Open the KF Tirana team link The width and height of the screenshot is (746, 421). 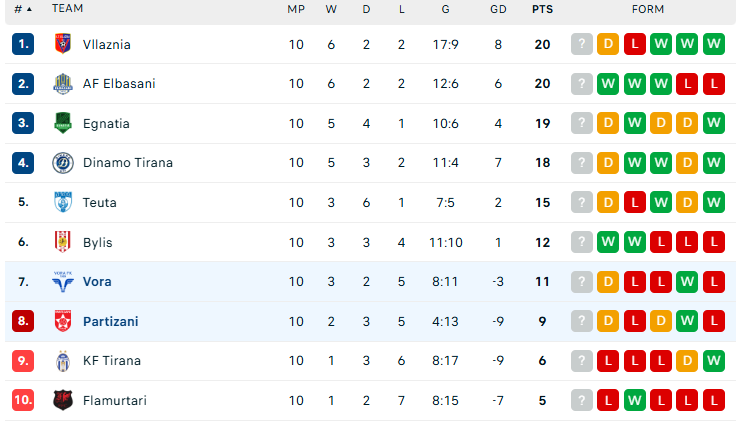tap(113, 361)
